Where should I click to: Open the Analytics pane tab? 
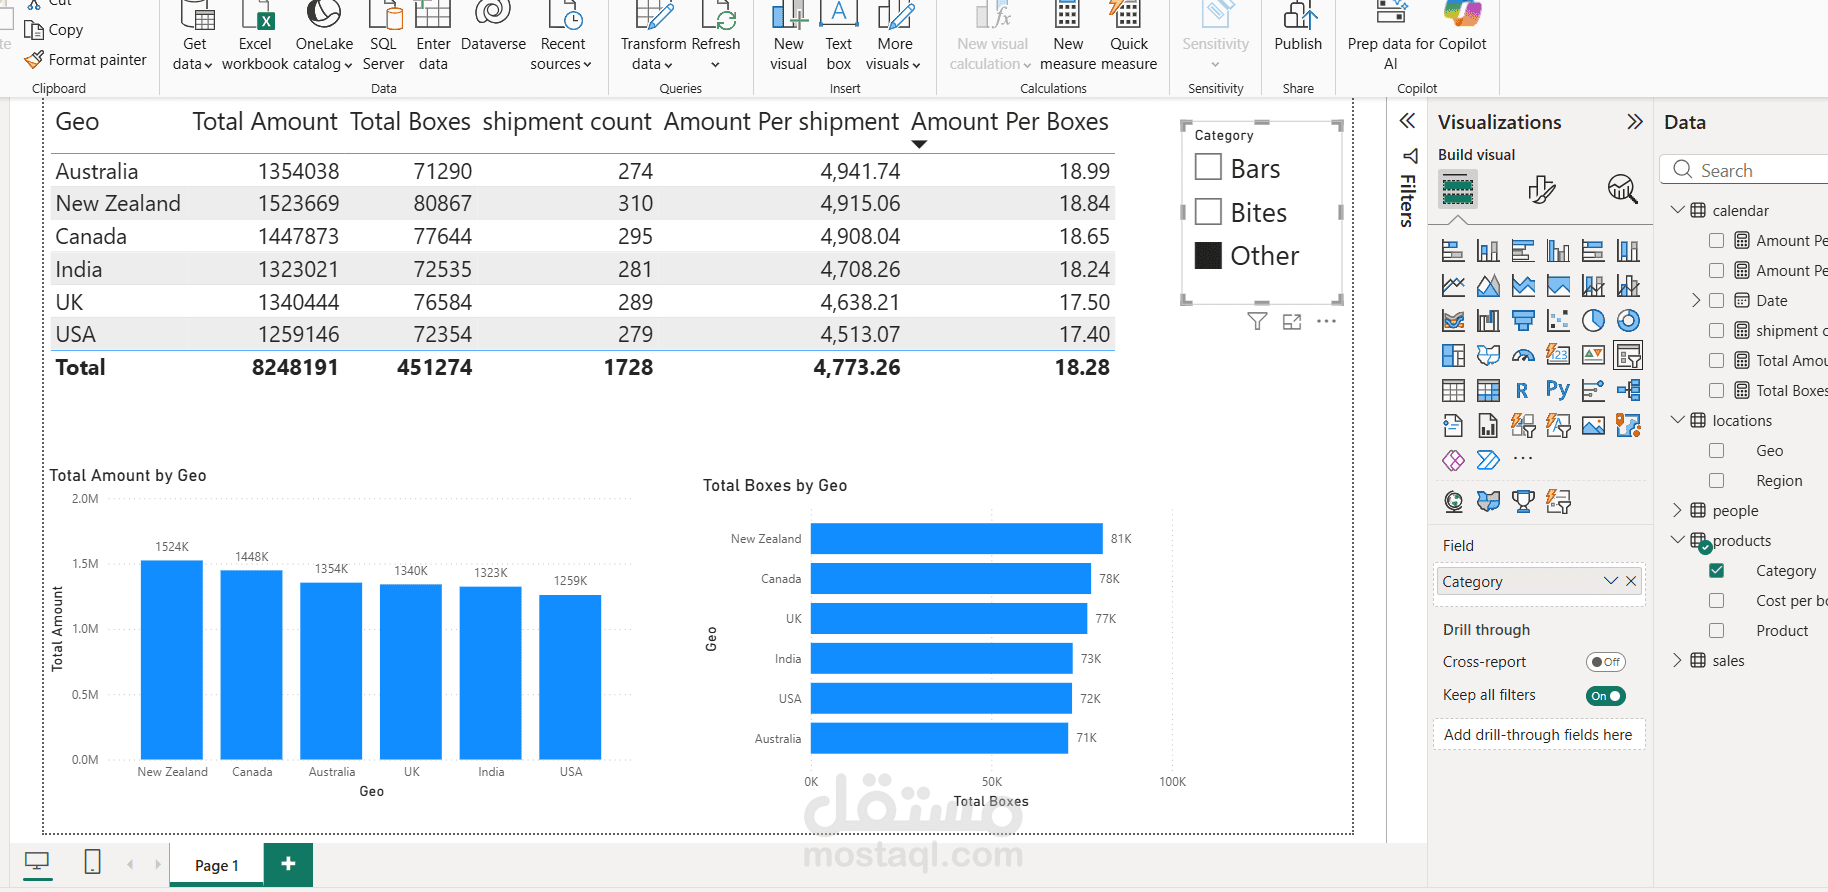point(1622,189)
